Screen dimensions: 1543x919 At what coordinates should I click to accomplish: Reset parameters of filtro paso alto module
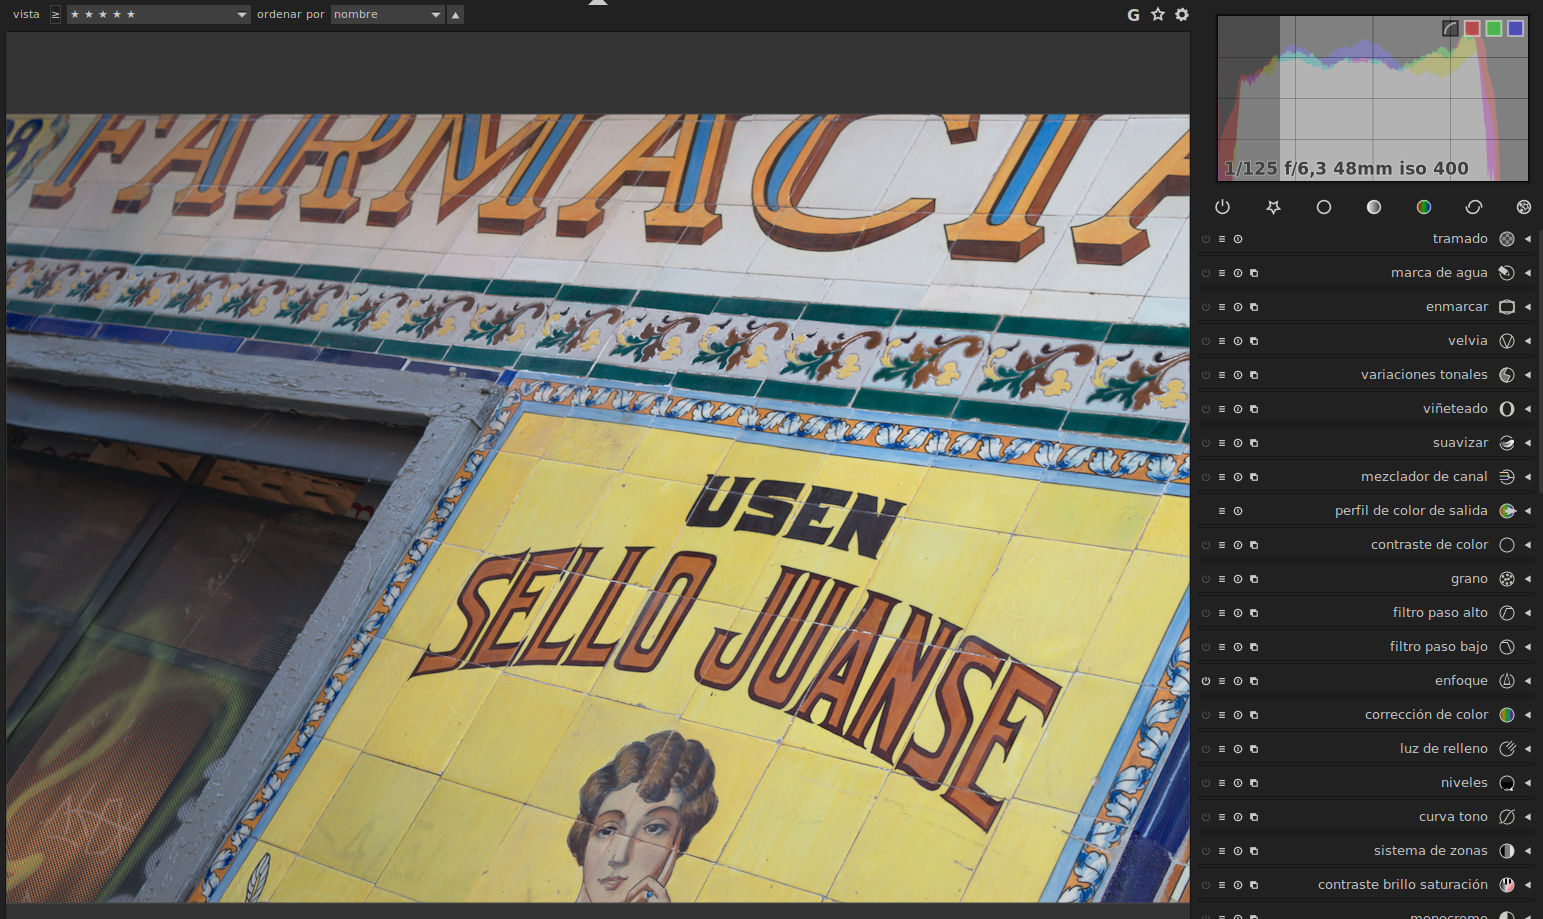click(x=1238, y=613)
